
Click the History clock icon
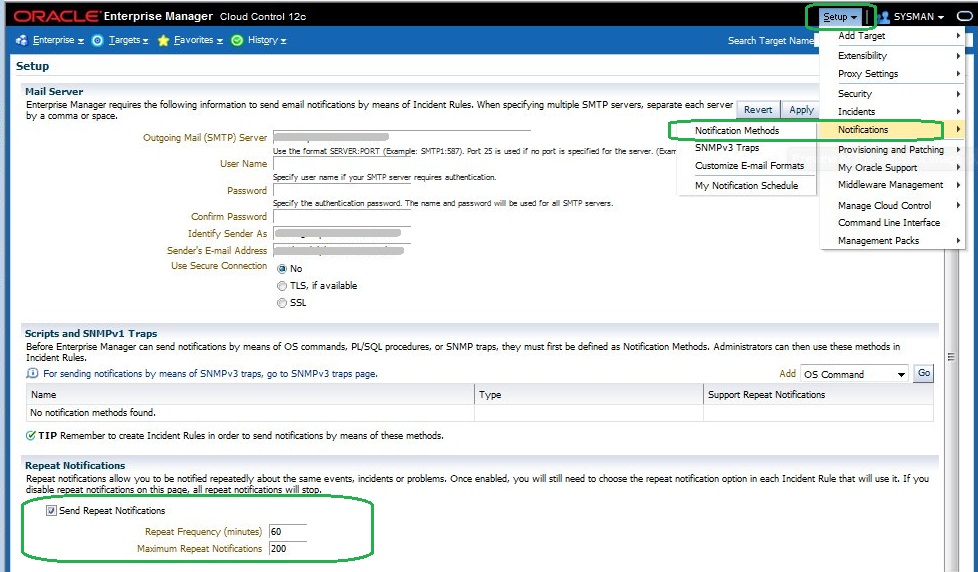[x=237, y=41]
